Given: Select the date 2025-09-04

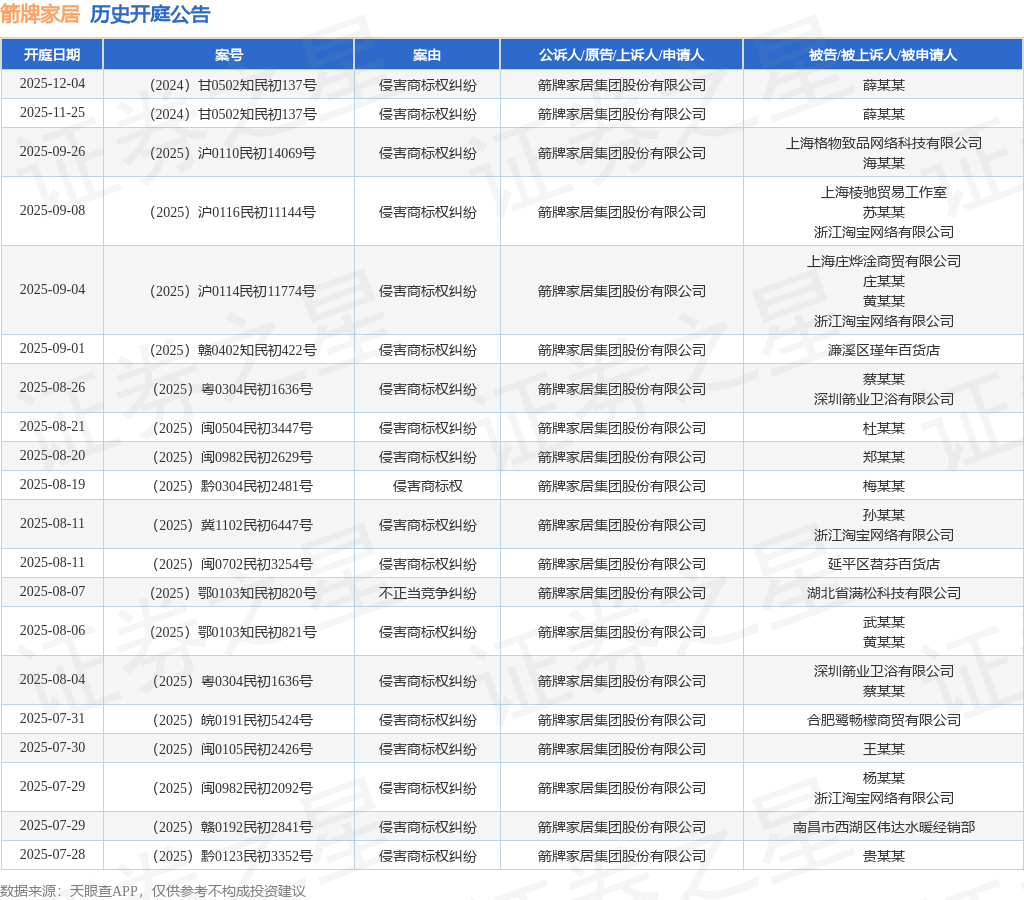Looking at the screenshot, I should [x=52, y=289].
